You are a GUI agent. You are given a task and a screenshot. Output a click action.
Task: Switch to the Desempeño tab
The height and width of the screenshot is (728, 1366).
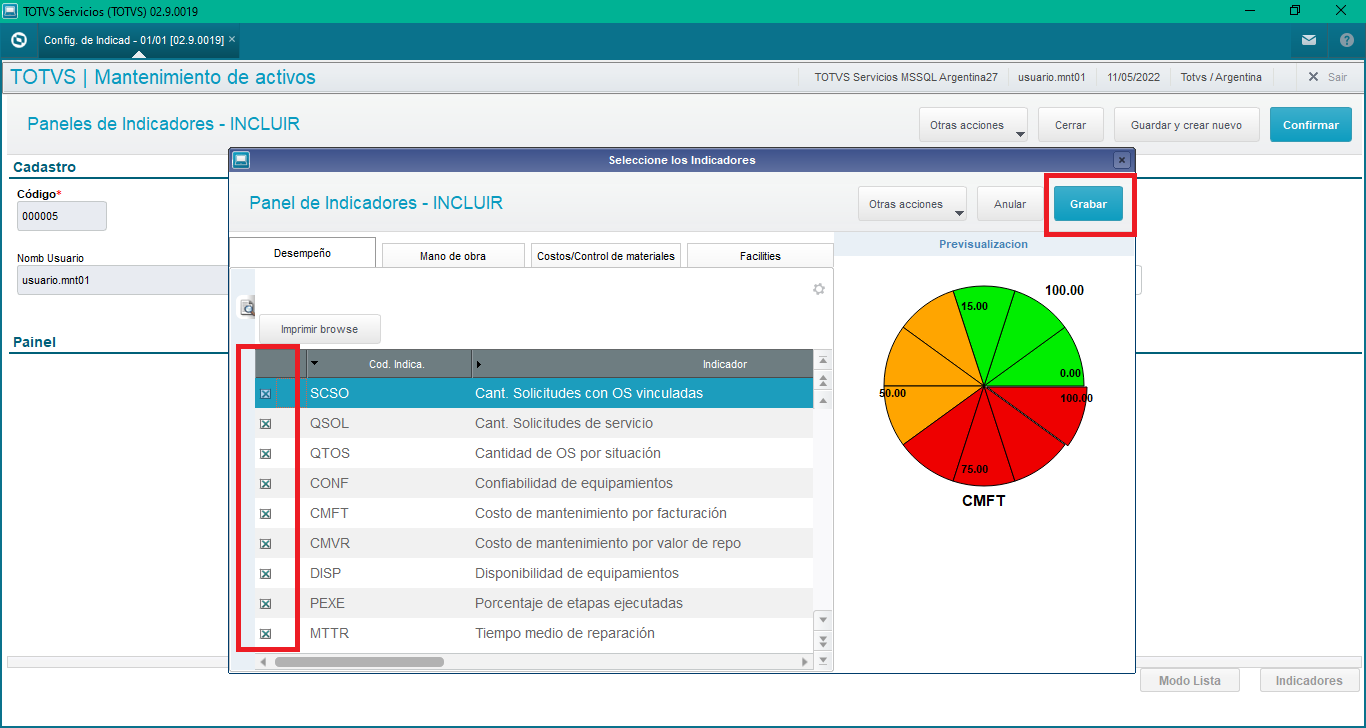point(302,253)
